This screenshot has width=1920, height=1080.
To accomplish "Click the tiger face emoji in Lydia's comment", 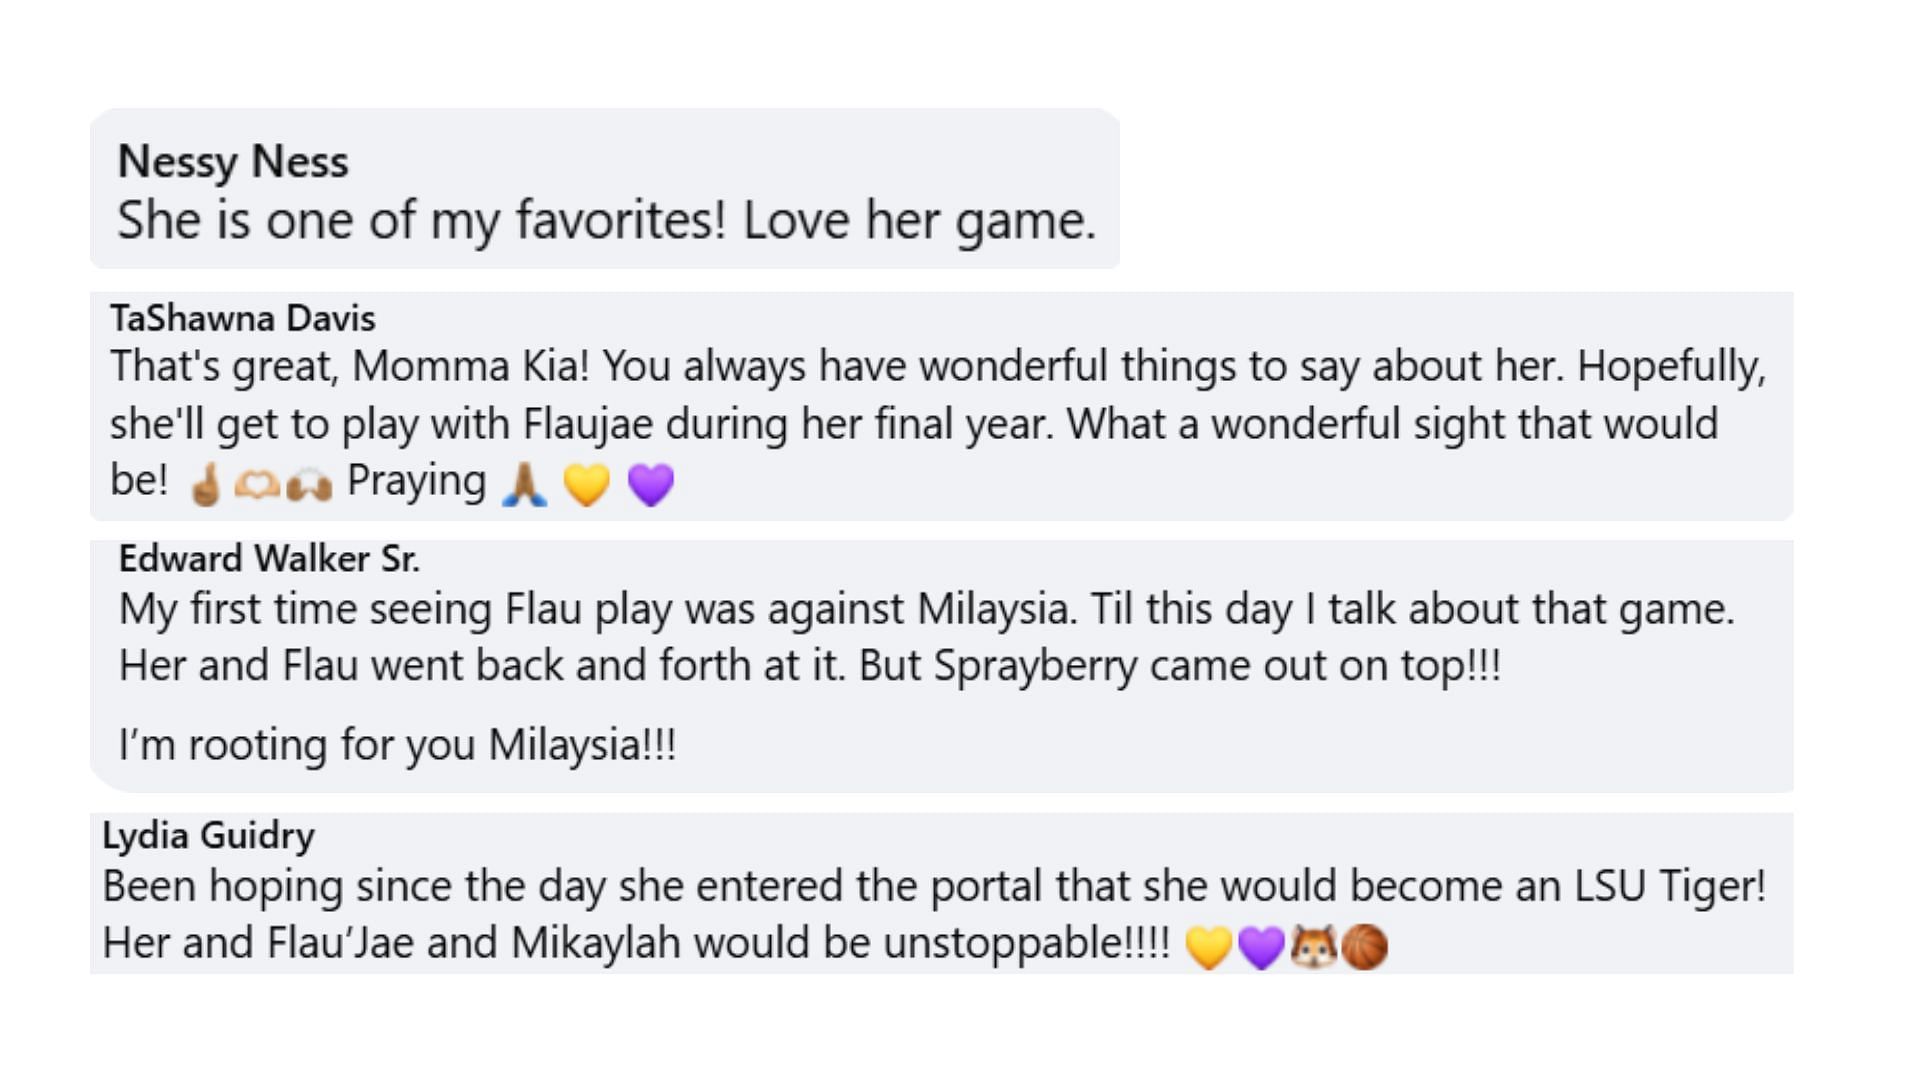I will coord(1313,946).
